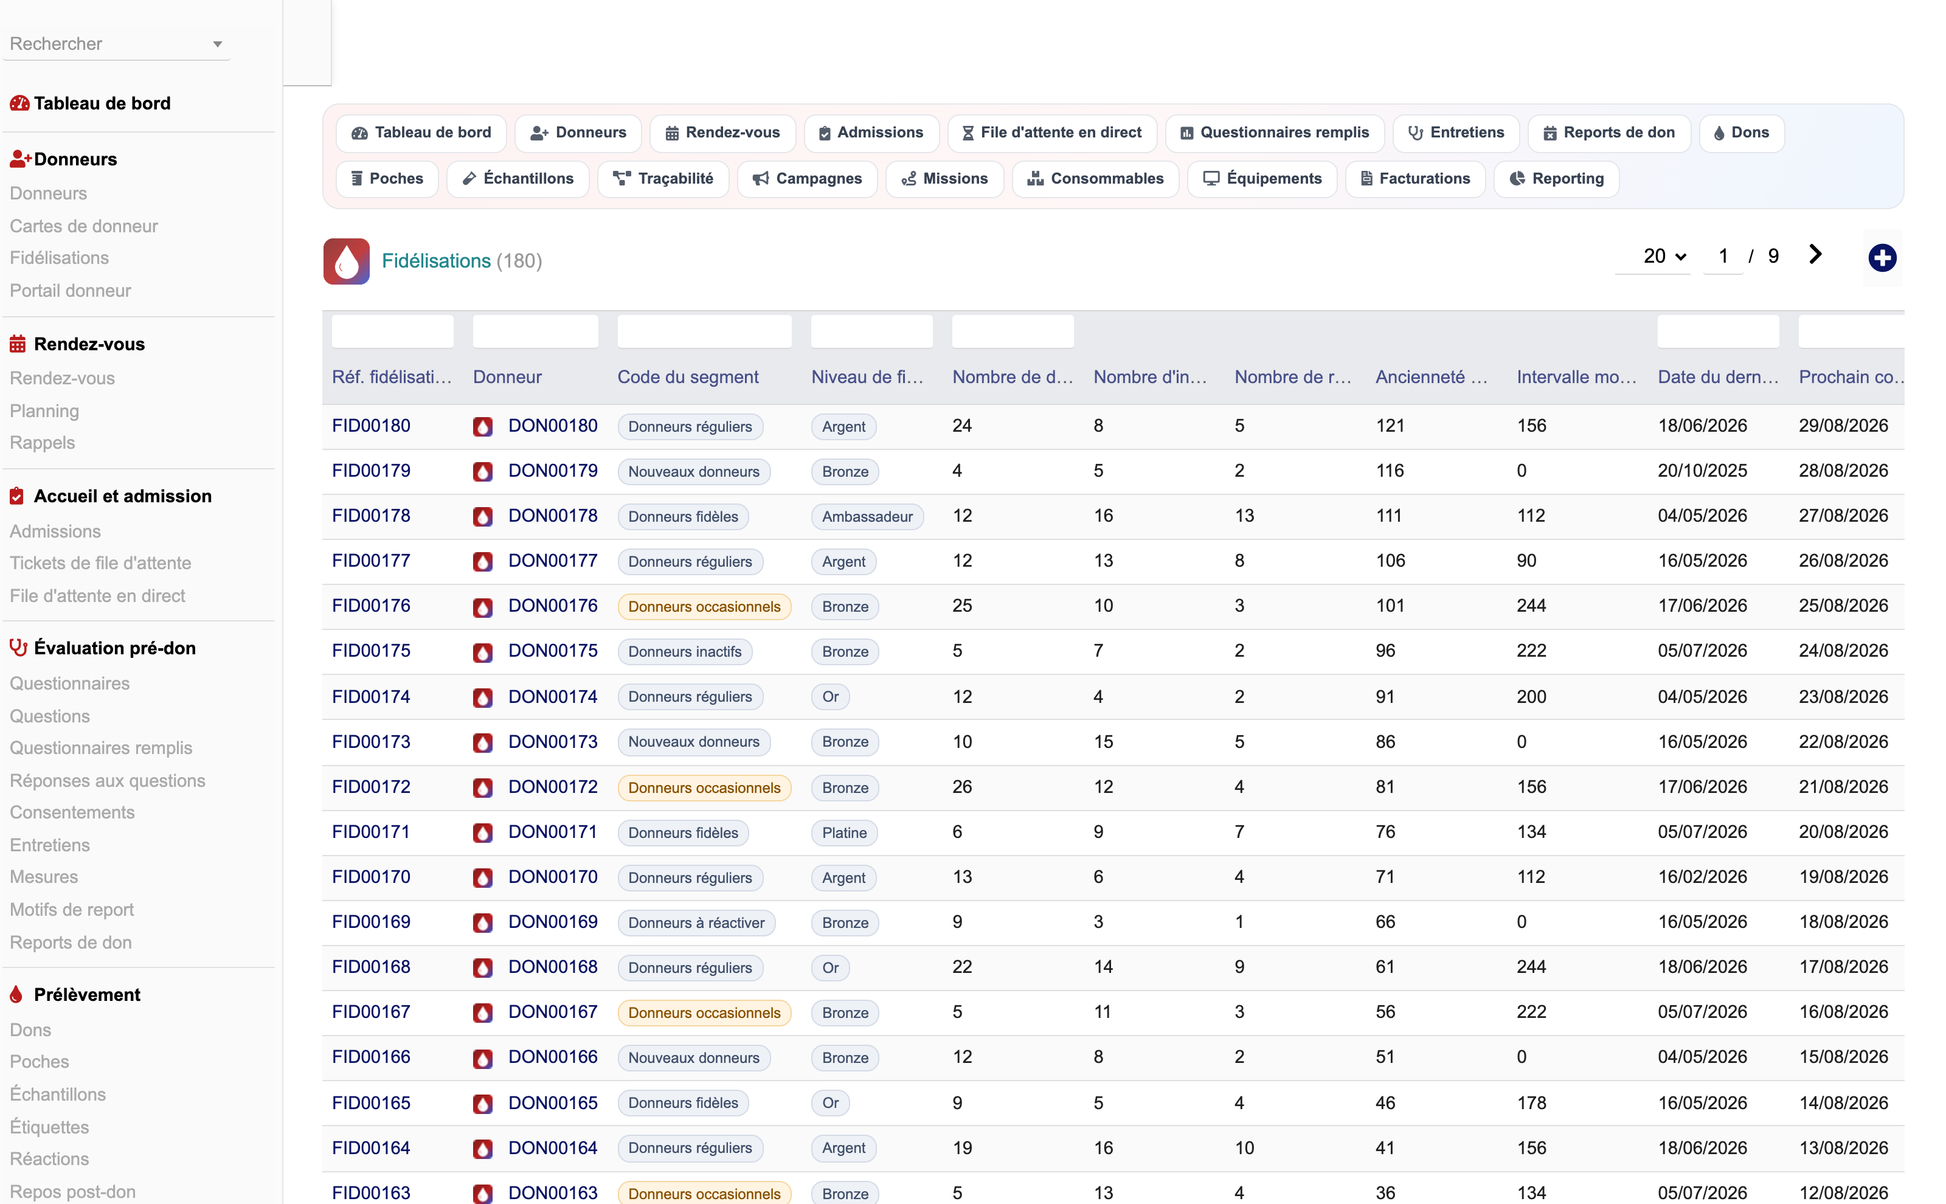Open the Équipements tab
Image resolution: width=1946 pixels, height=1204 pixels.
(1262, 179)
